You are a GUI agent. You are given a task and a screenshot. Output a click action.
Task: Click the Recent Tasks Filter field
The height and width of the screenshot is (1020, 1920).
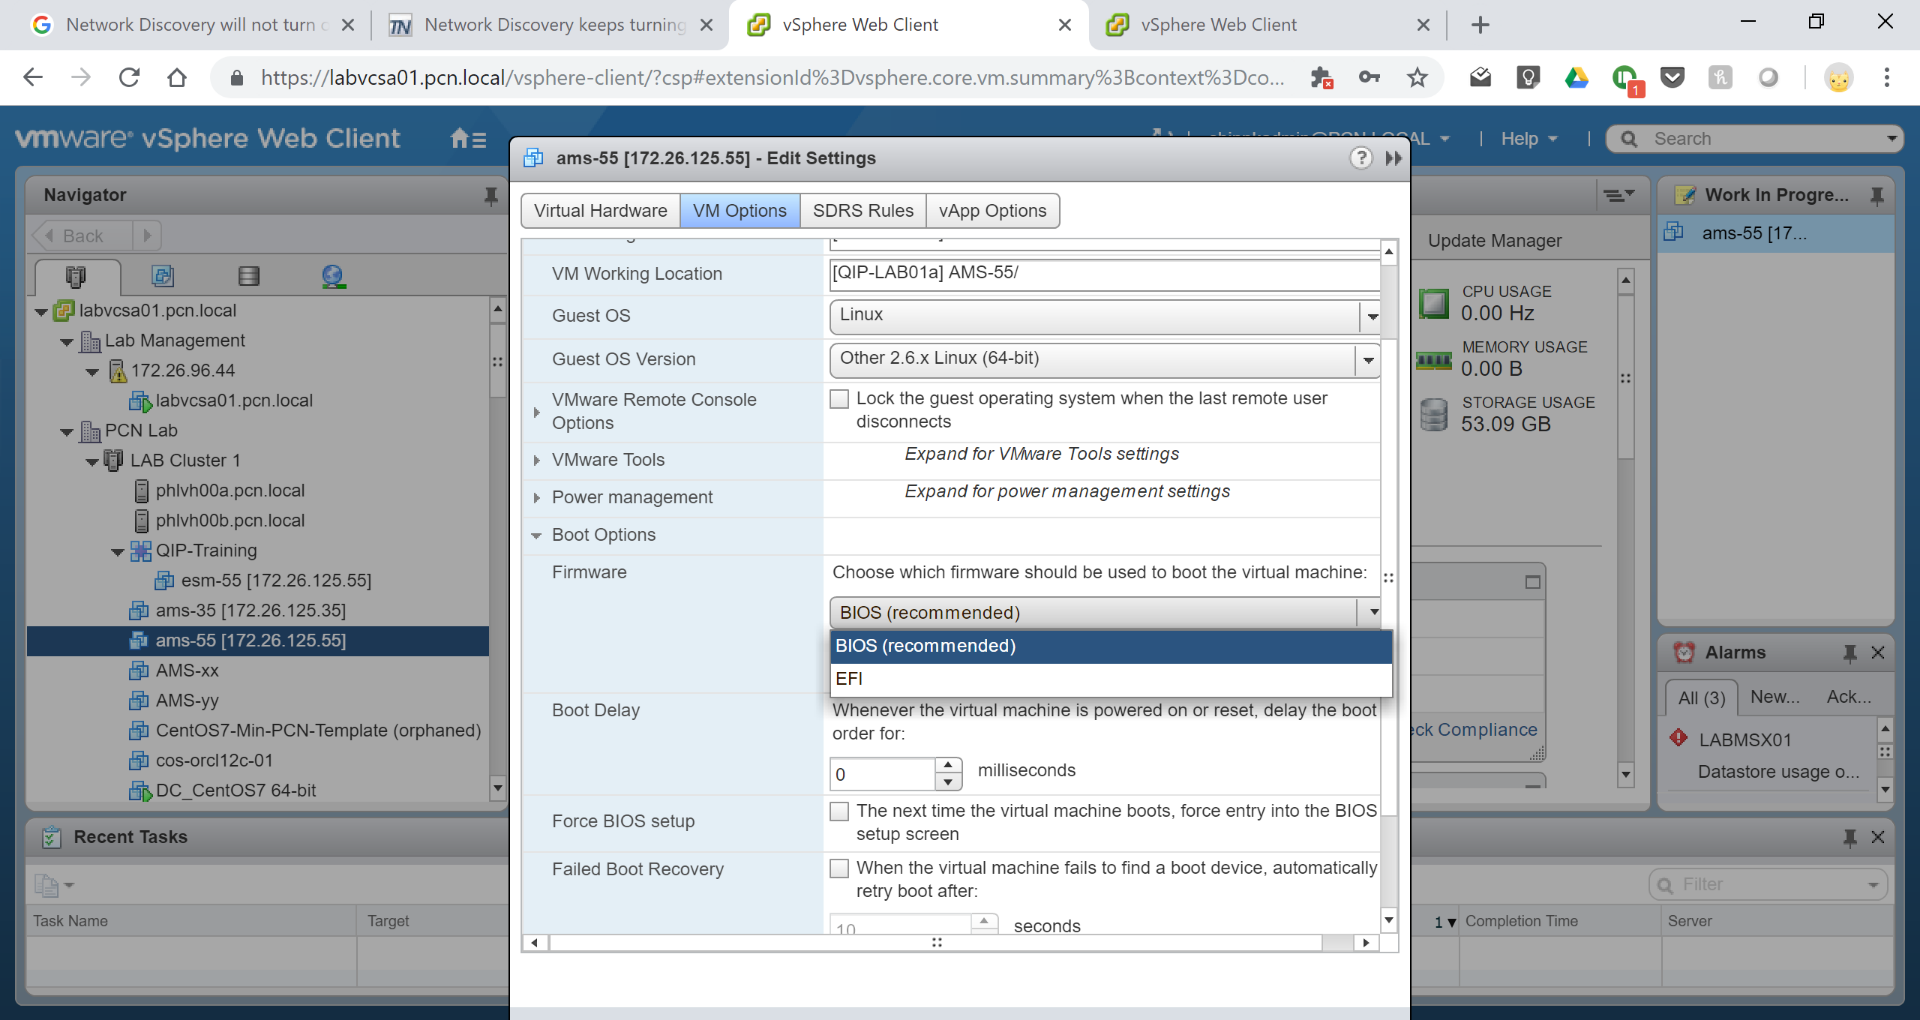click(x=1767, y=885)
